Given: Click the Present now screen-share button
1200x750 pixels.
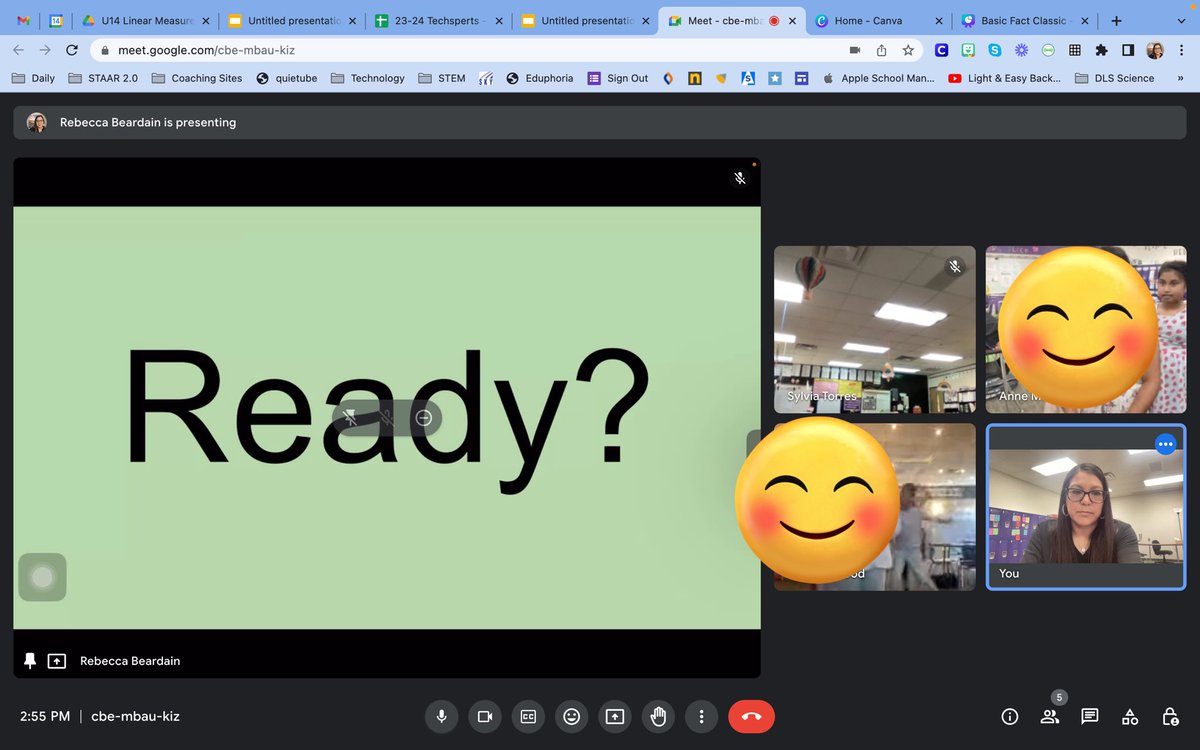Looking at the screenshot, I should [615, 716].
